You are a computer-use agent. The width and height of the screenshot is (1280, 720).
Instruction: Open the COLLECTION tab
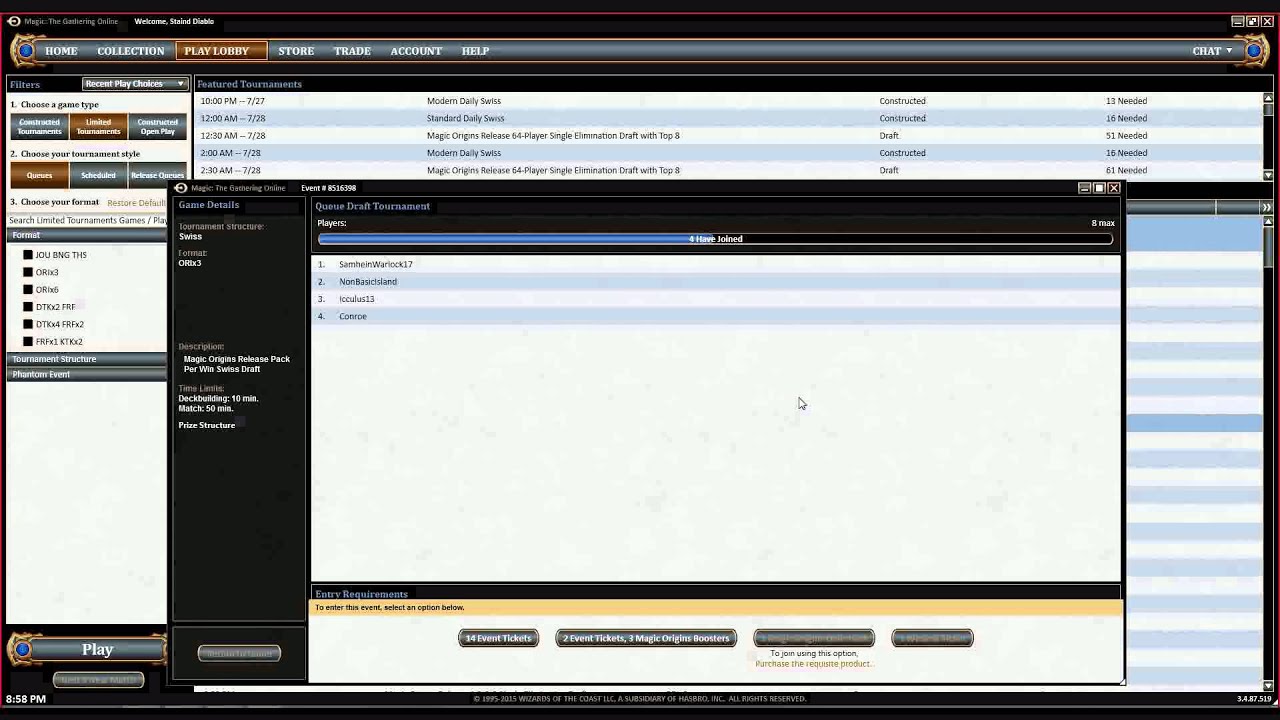tap(131, 51)
